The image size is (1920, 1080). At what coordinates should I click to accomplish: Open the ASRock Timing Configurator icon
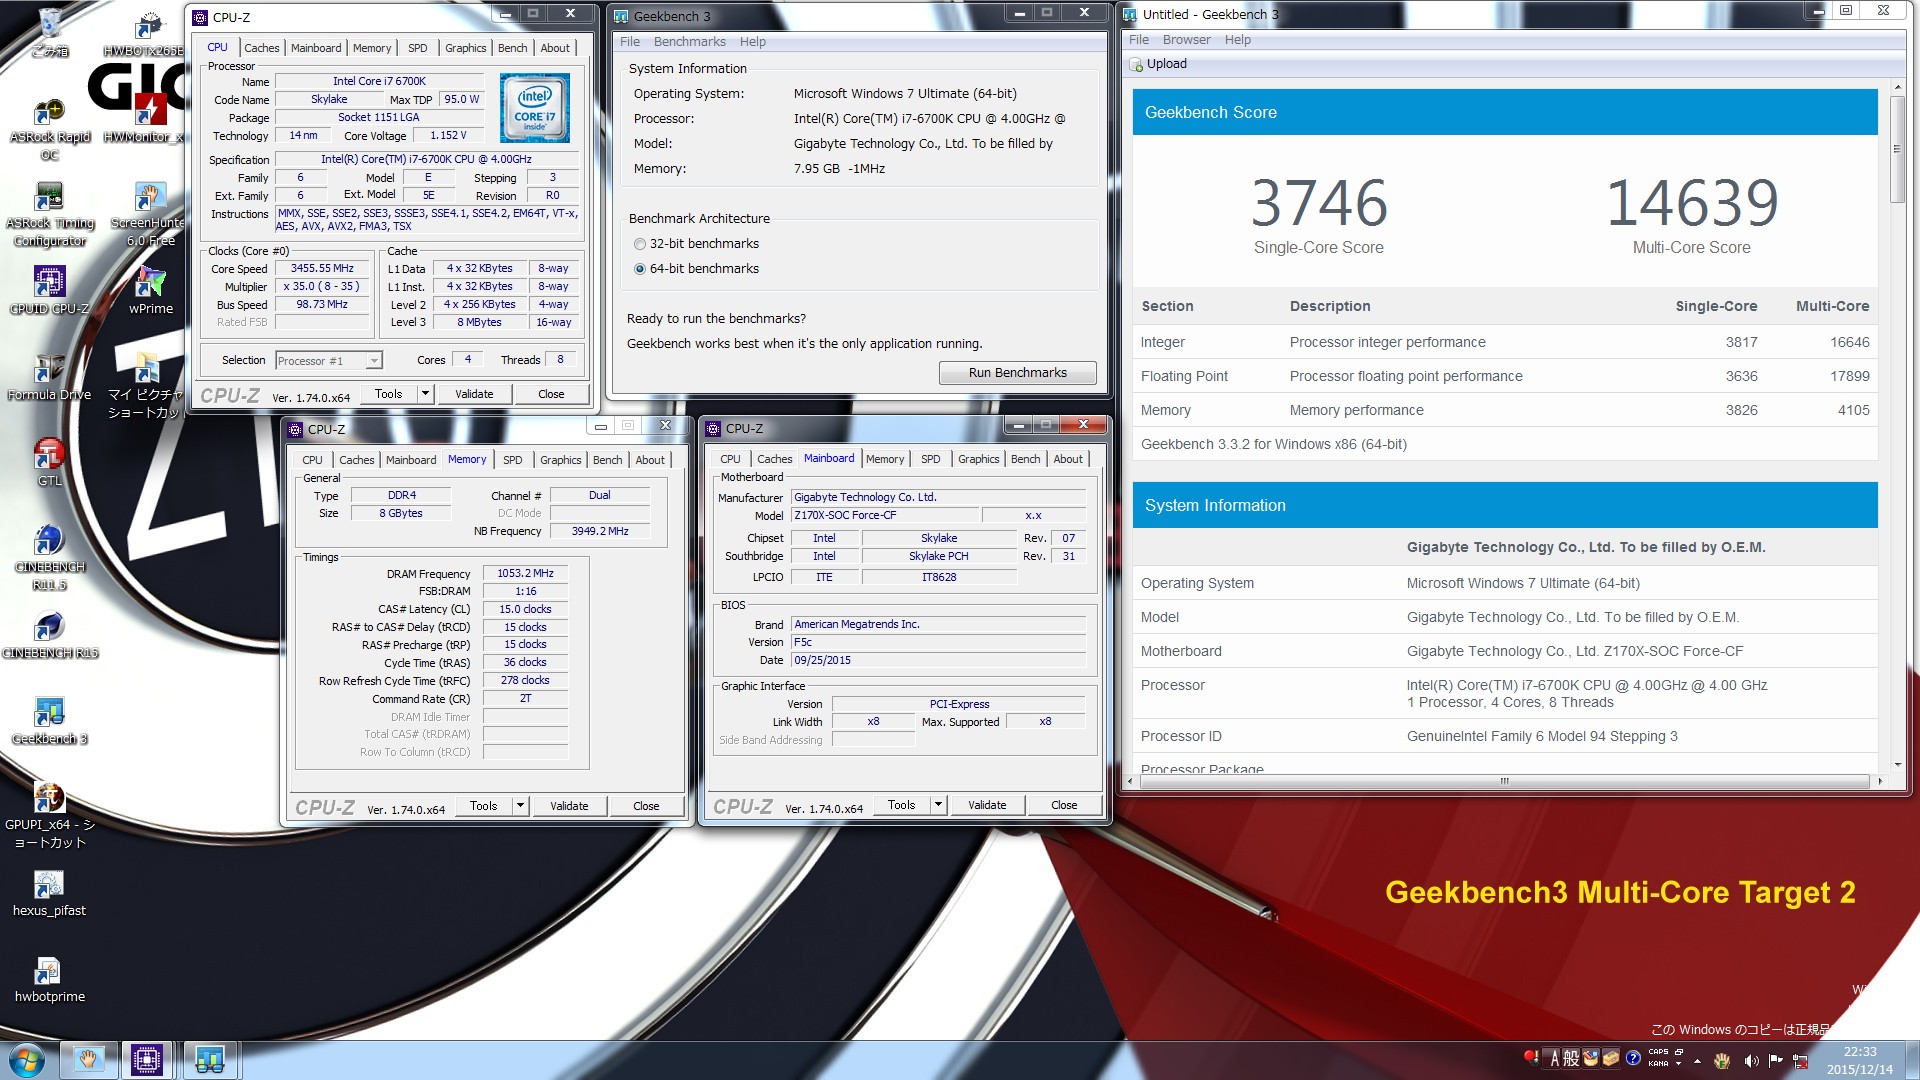pos(49,214)
